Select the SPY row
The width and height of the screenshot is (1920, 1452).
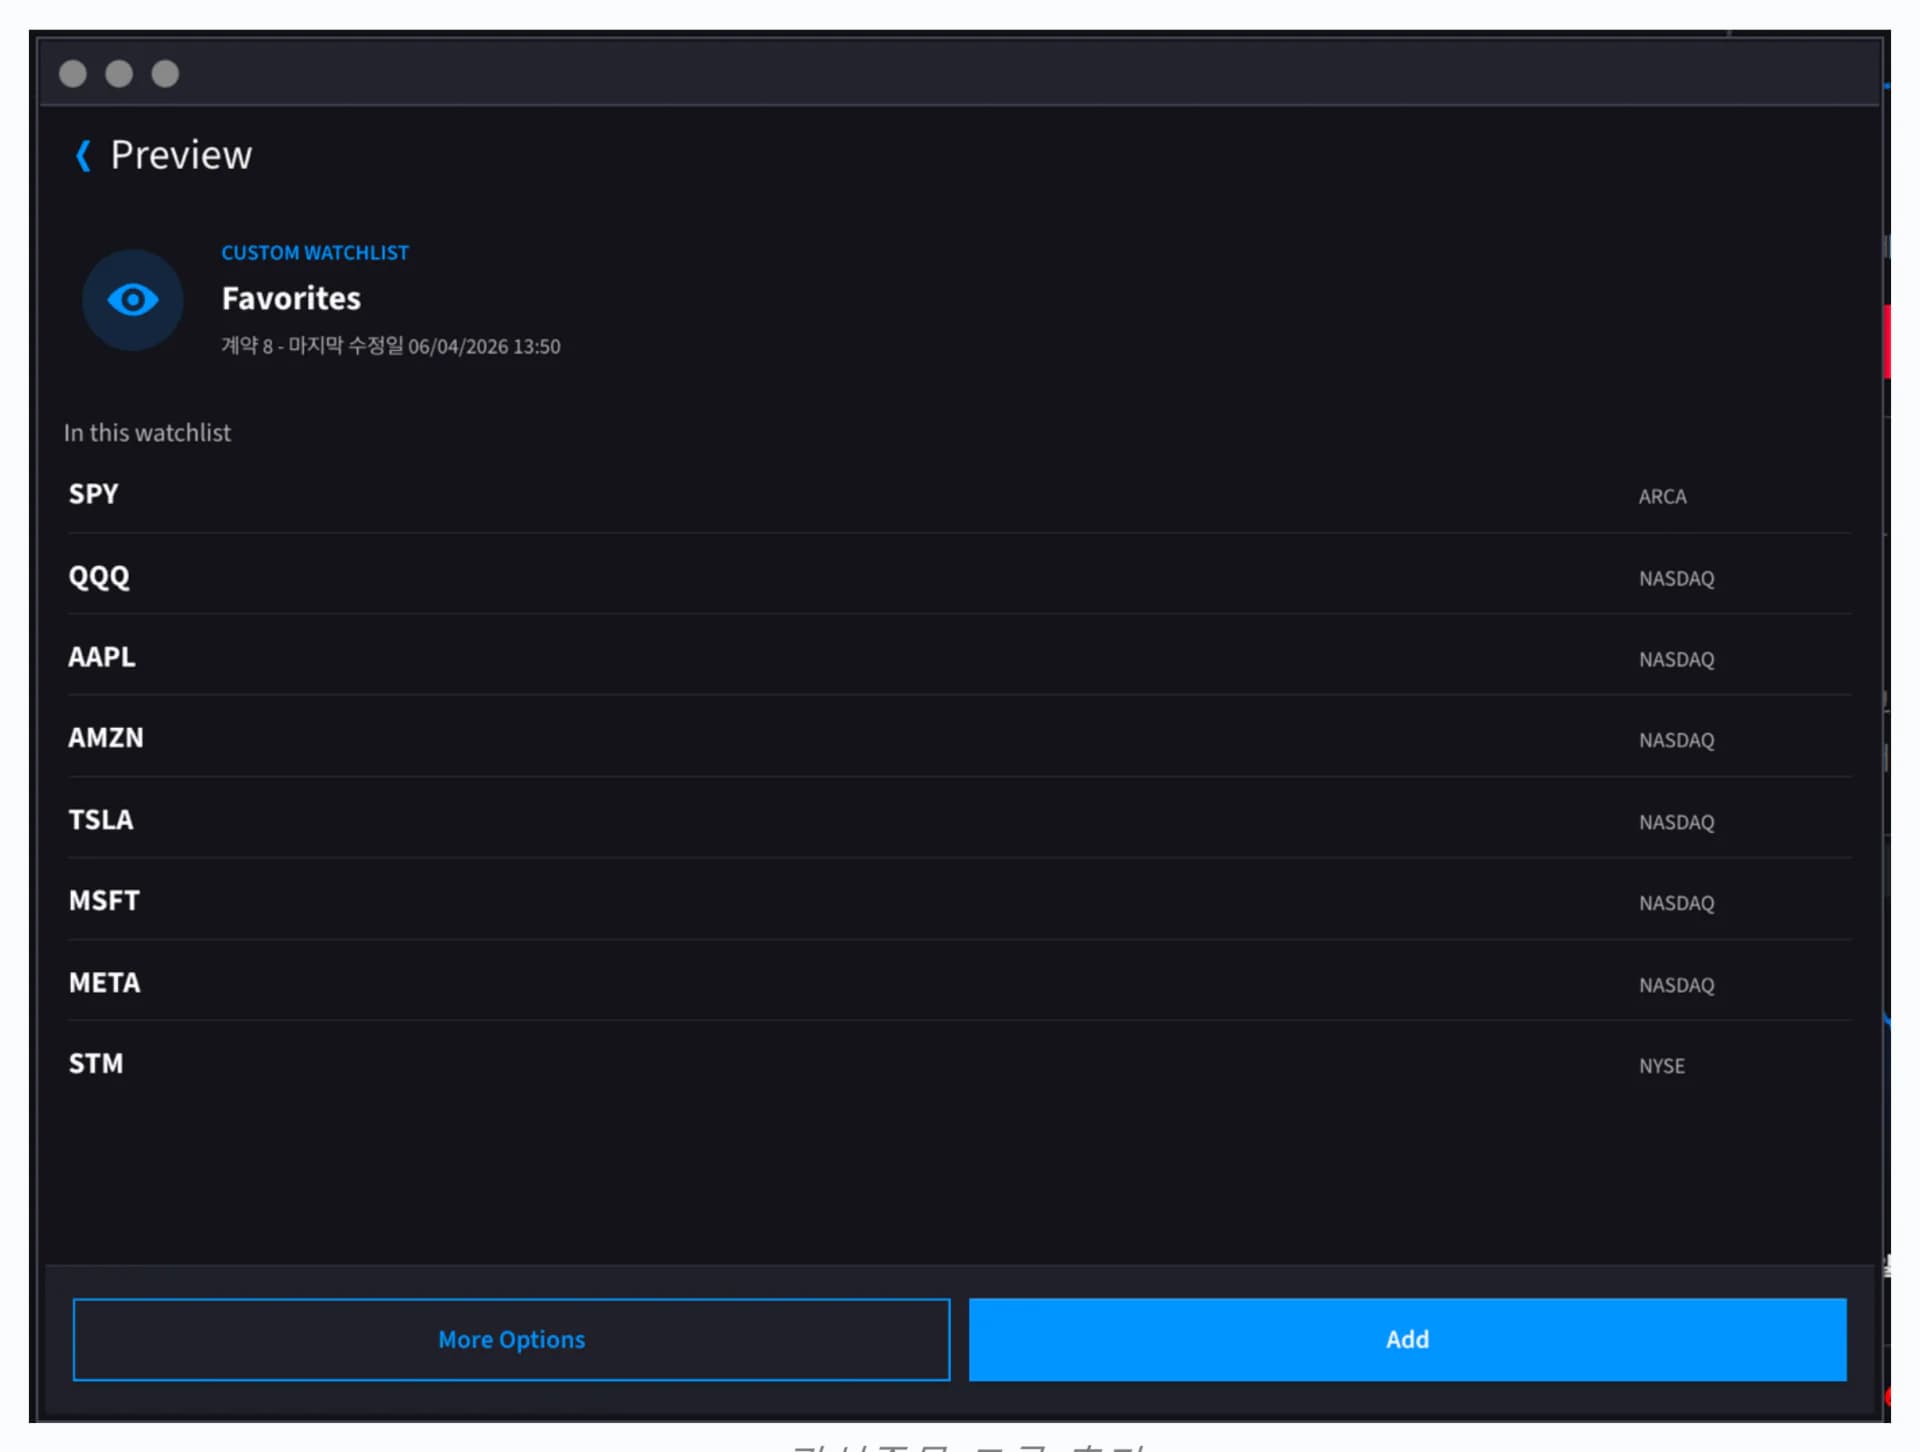(x=959, y=494)
